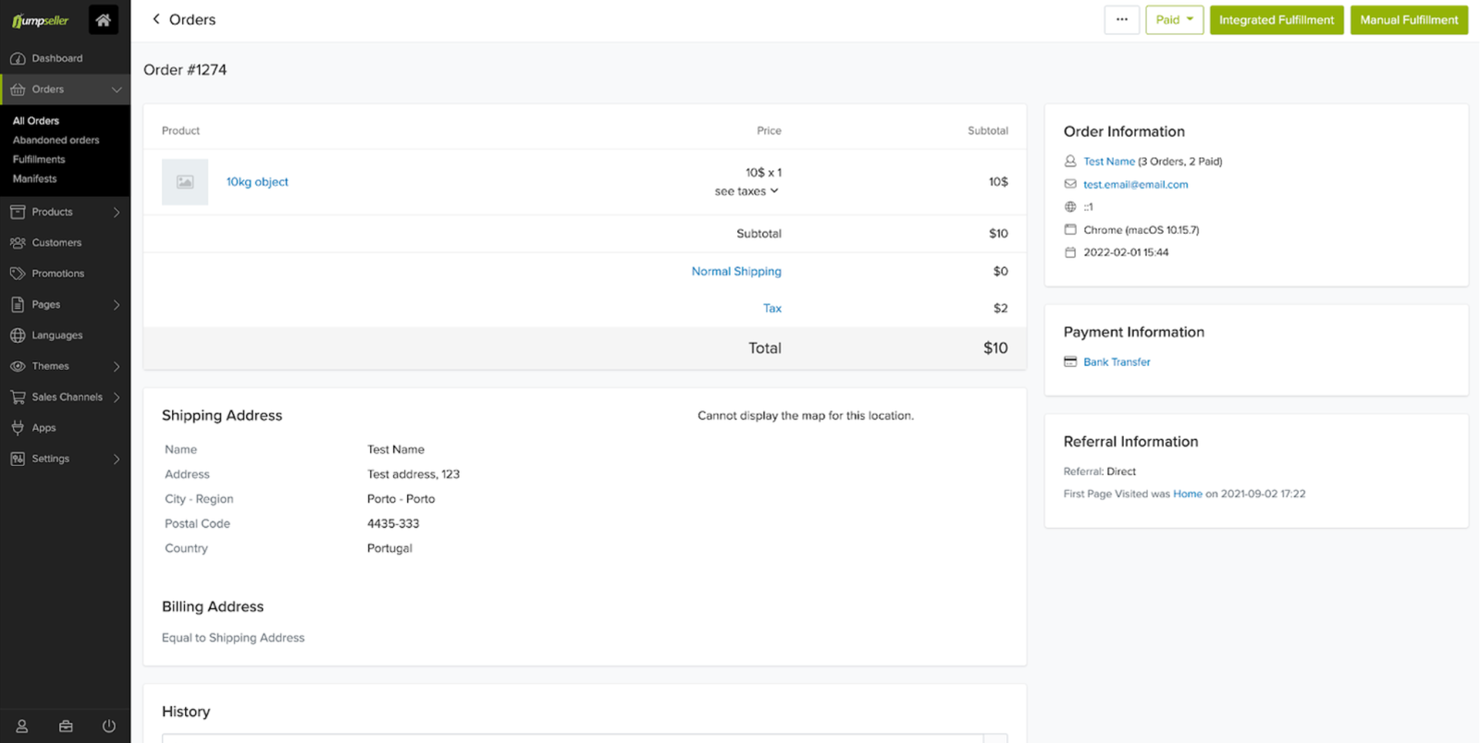
Task: Click the user profile icon in bottom bar
Action: click(21, 726)
